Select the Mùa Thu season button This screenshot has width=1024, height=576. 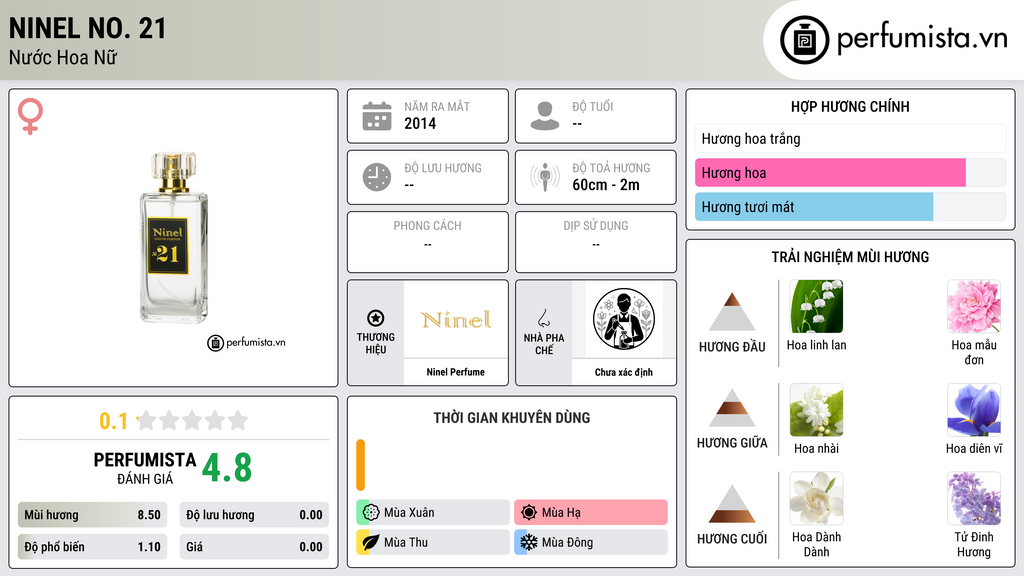coord(433,542)
